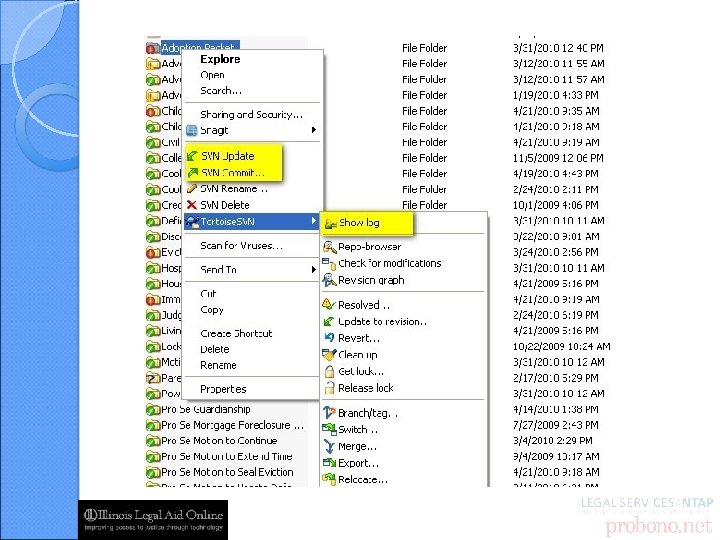Select Pro Se Motion to Extend Time folder
This screenshot has width=720, height=540.
click(227, 456)
